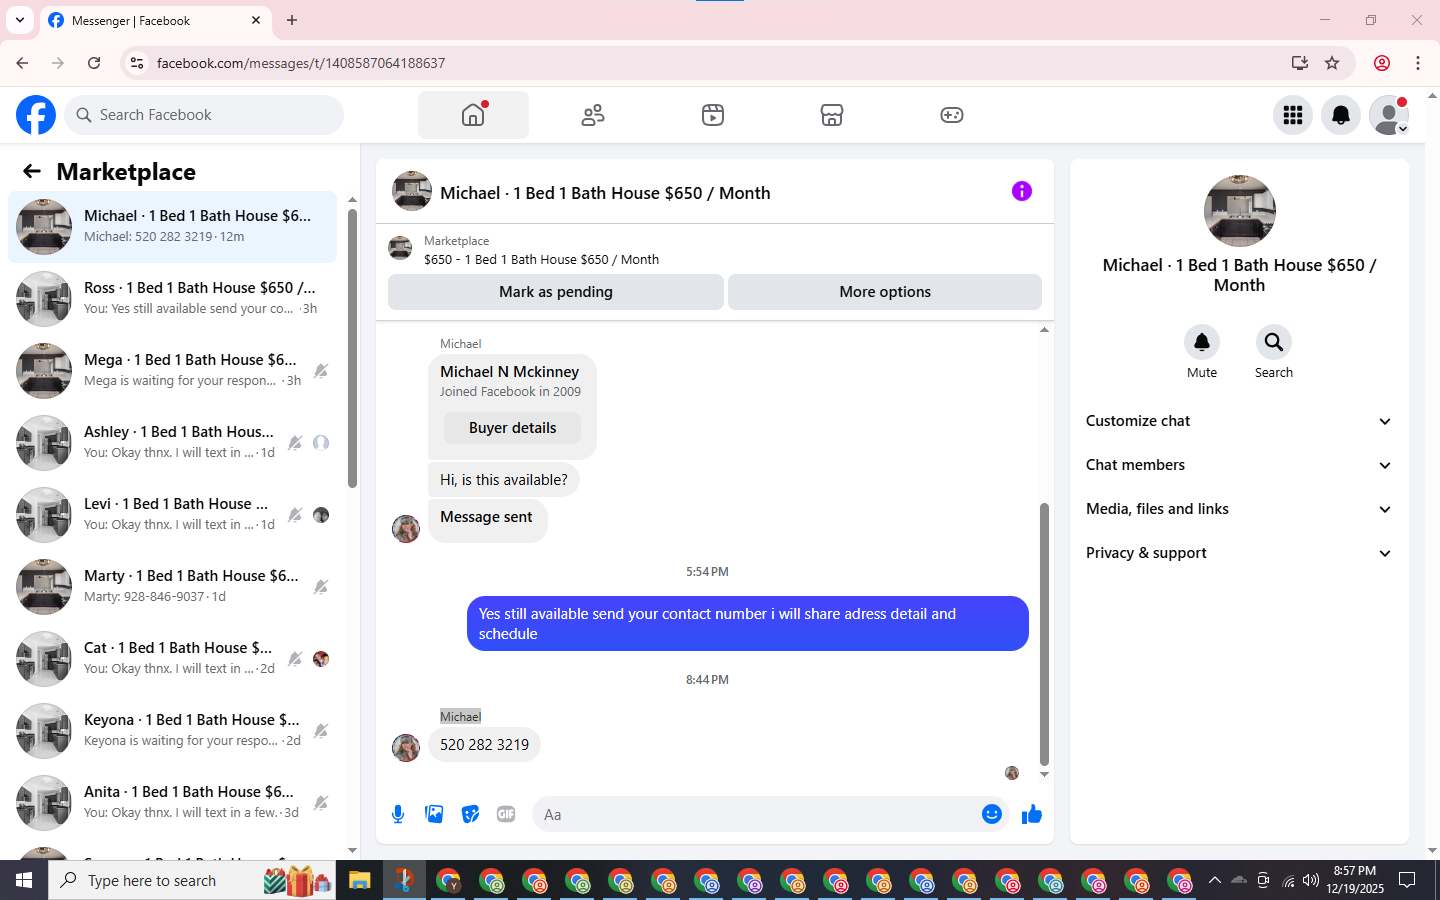
Task: Click the 520 282 3219 message
Action: [x=484, y=744]
